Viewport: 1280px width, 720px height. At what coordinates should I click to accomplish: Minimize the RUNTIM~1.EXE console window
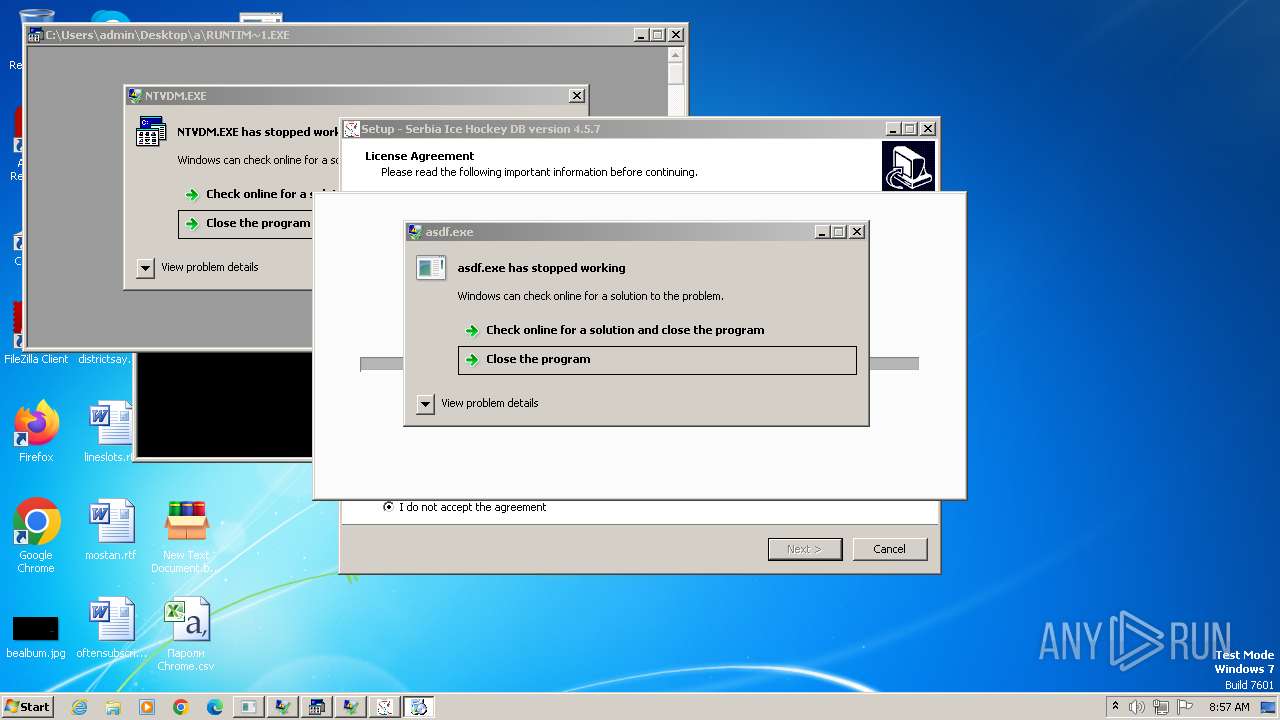[640, 35]
